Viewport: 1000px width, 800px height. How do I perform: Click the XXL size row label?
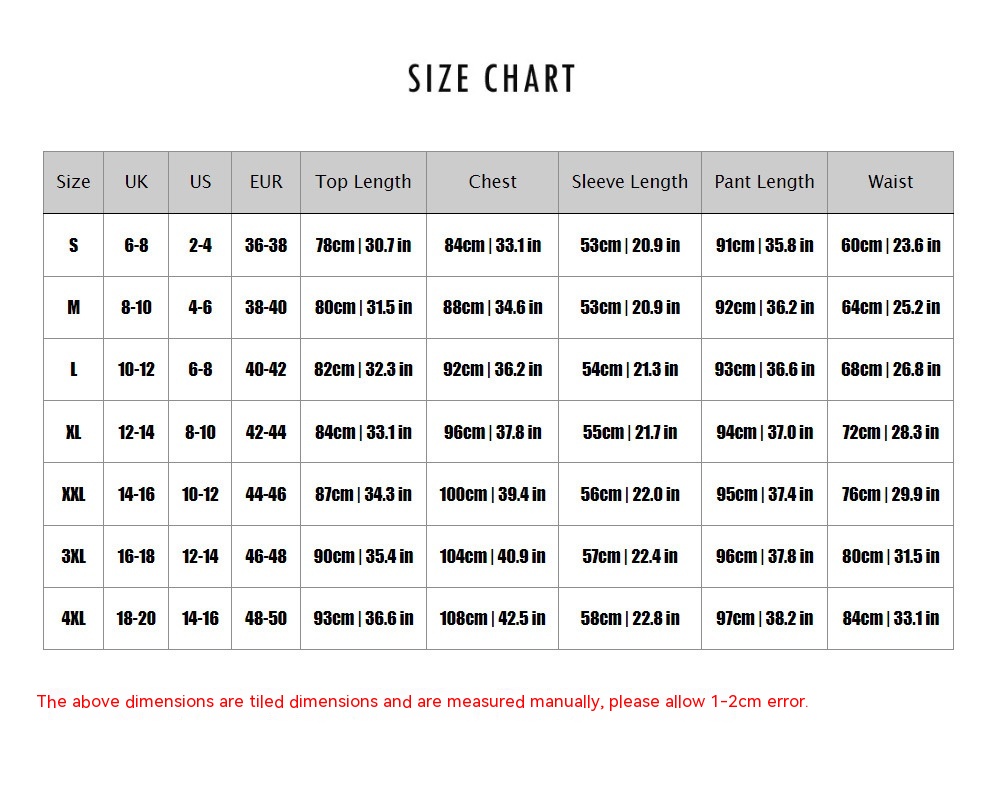pyautogui.click(x=73, y=494)
